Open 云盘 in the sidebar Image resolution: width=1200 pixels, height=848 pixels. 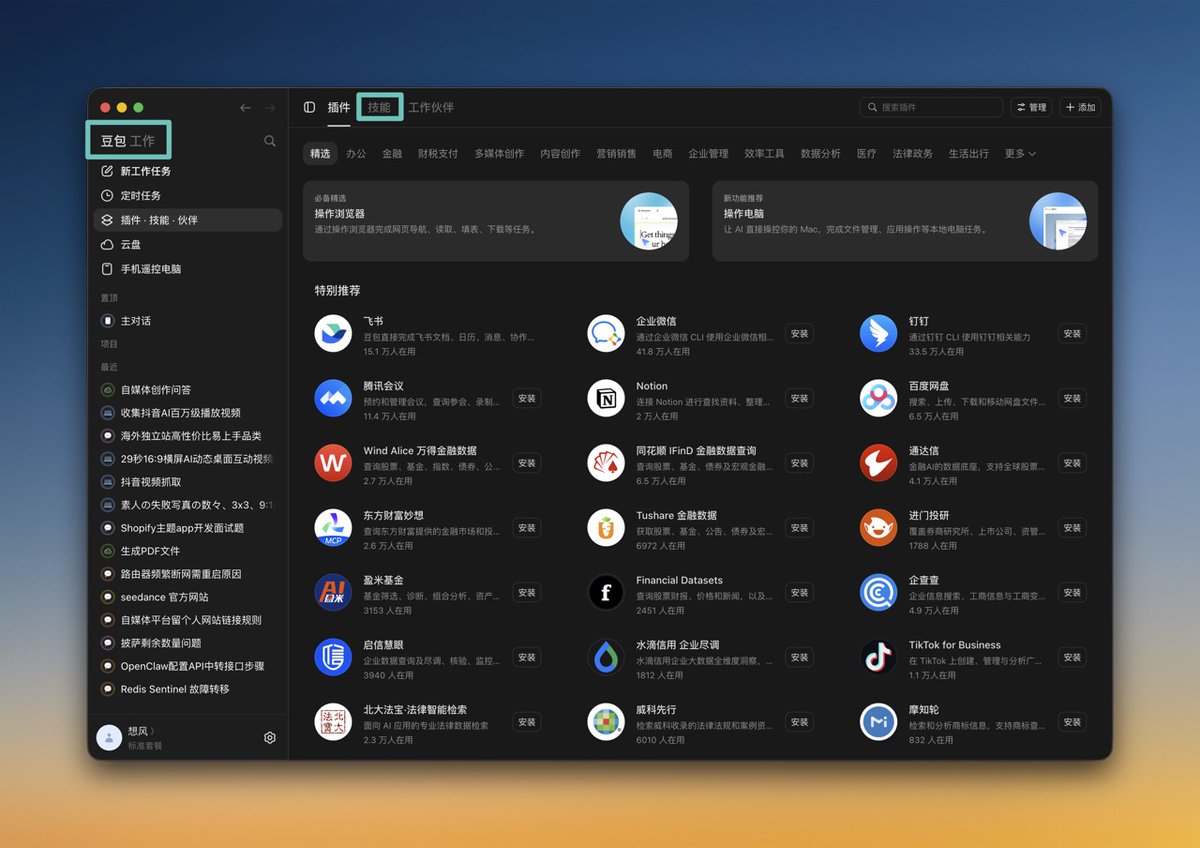[x=188, y=244]
